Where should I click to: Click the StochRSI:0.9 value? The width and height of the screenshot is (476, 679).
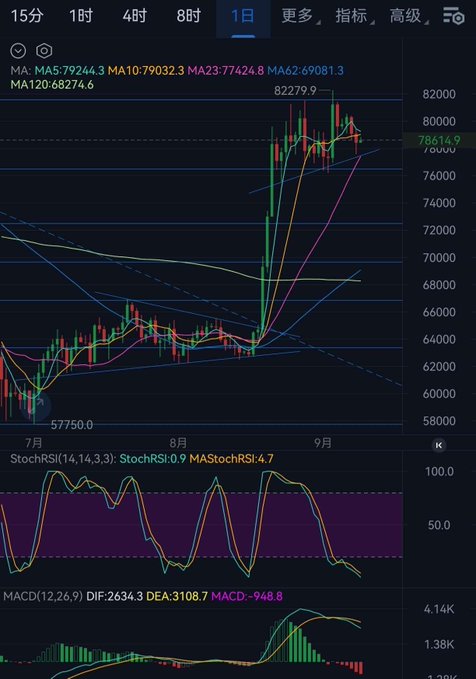153,459
